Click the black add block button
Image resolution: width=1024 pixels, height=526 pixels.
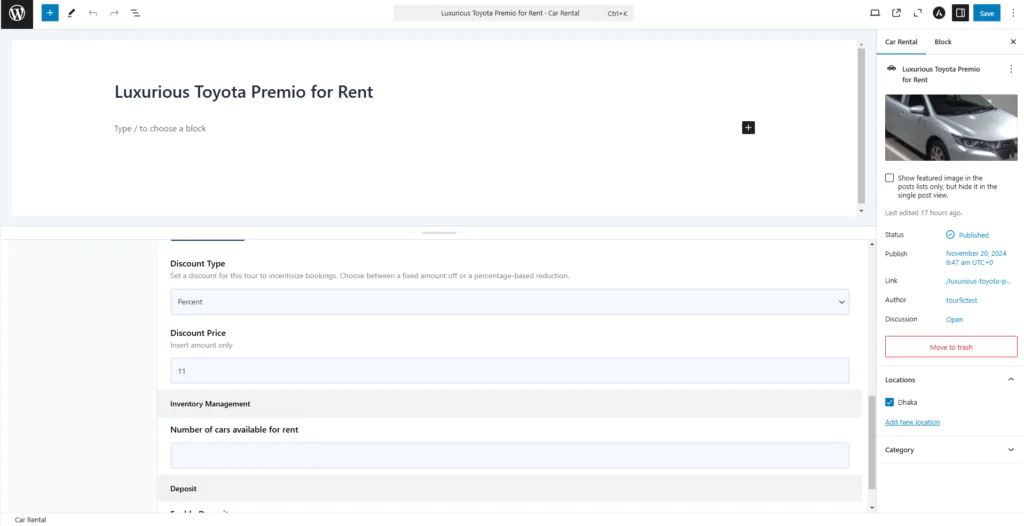748,127
